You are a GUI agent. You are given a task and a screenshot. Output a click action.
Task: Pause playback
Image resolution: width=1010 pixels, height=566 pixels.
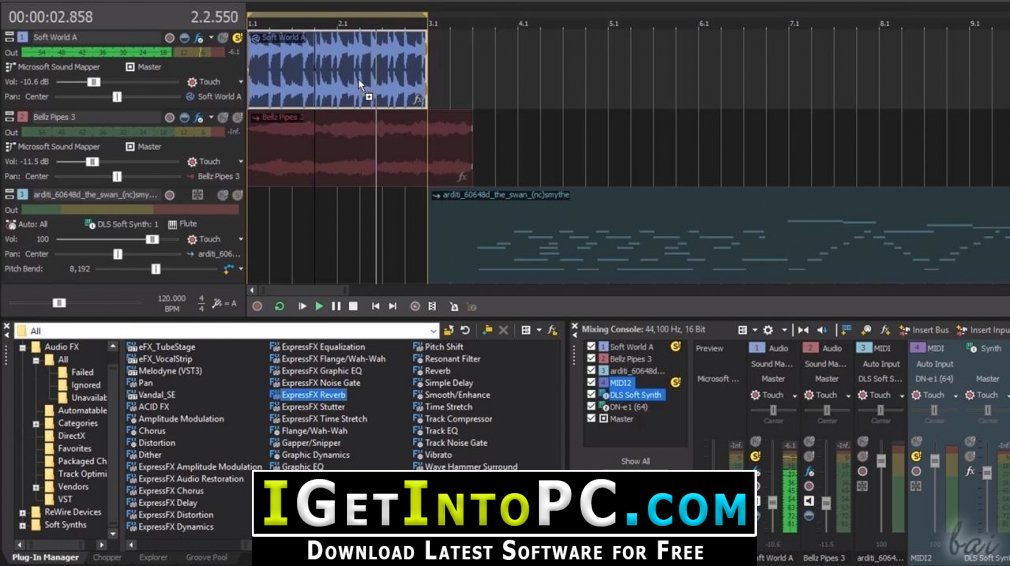click(x=336, y=307)
